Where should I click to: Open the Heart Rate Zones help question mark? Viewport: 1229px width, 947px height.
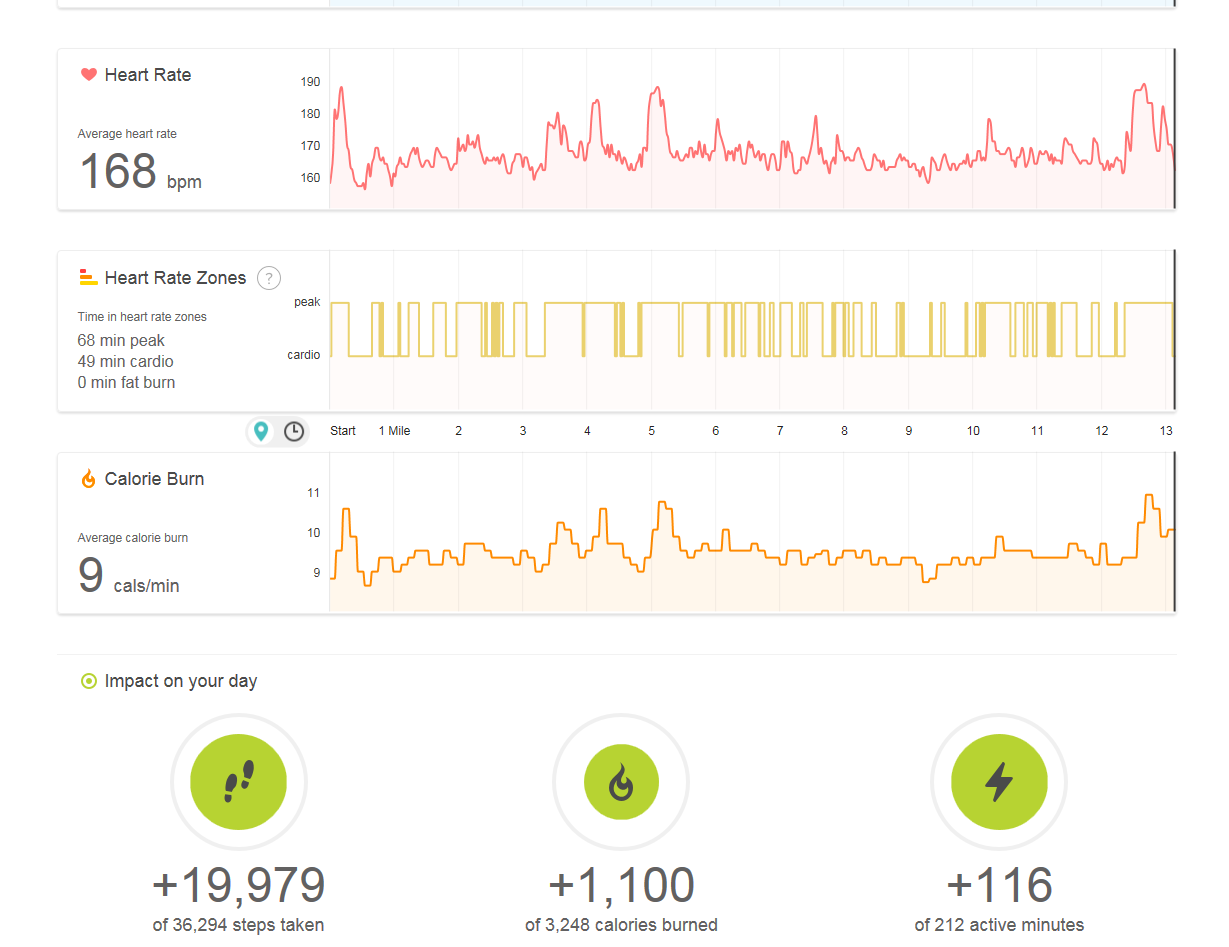(x=269, y=278)
